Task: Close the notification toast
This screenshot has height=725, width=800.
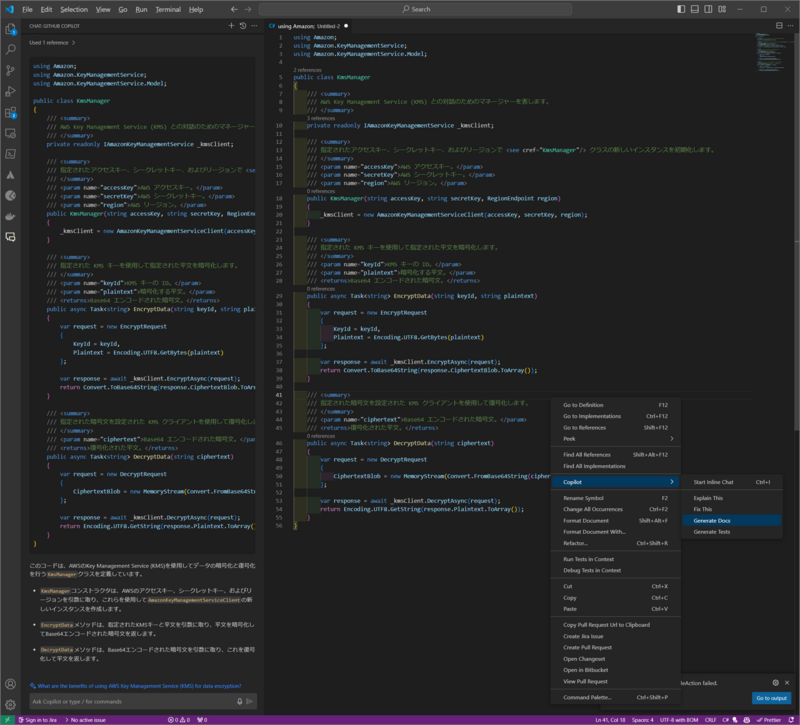Action: (787, 683)
